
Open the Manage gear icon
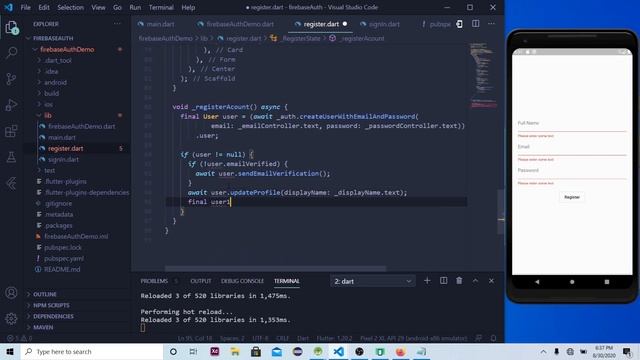pyautogui.click(x=11, y=318)
